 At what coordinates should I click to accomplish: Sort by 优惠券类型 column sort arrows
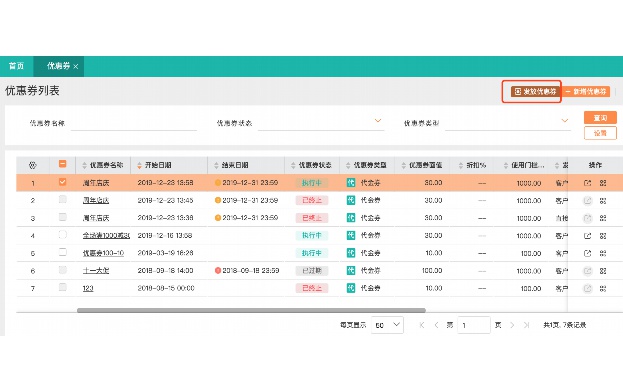click(348, 165)
